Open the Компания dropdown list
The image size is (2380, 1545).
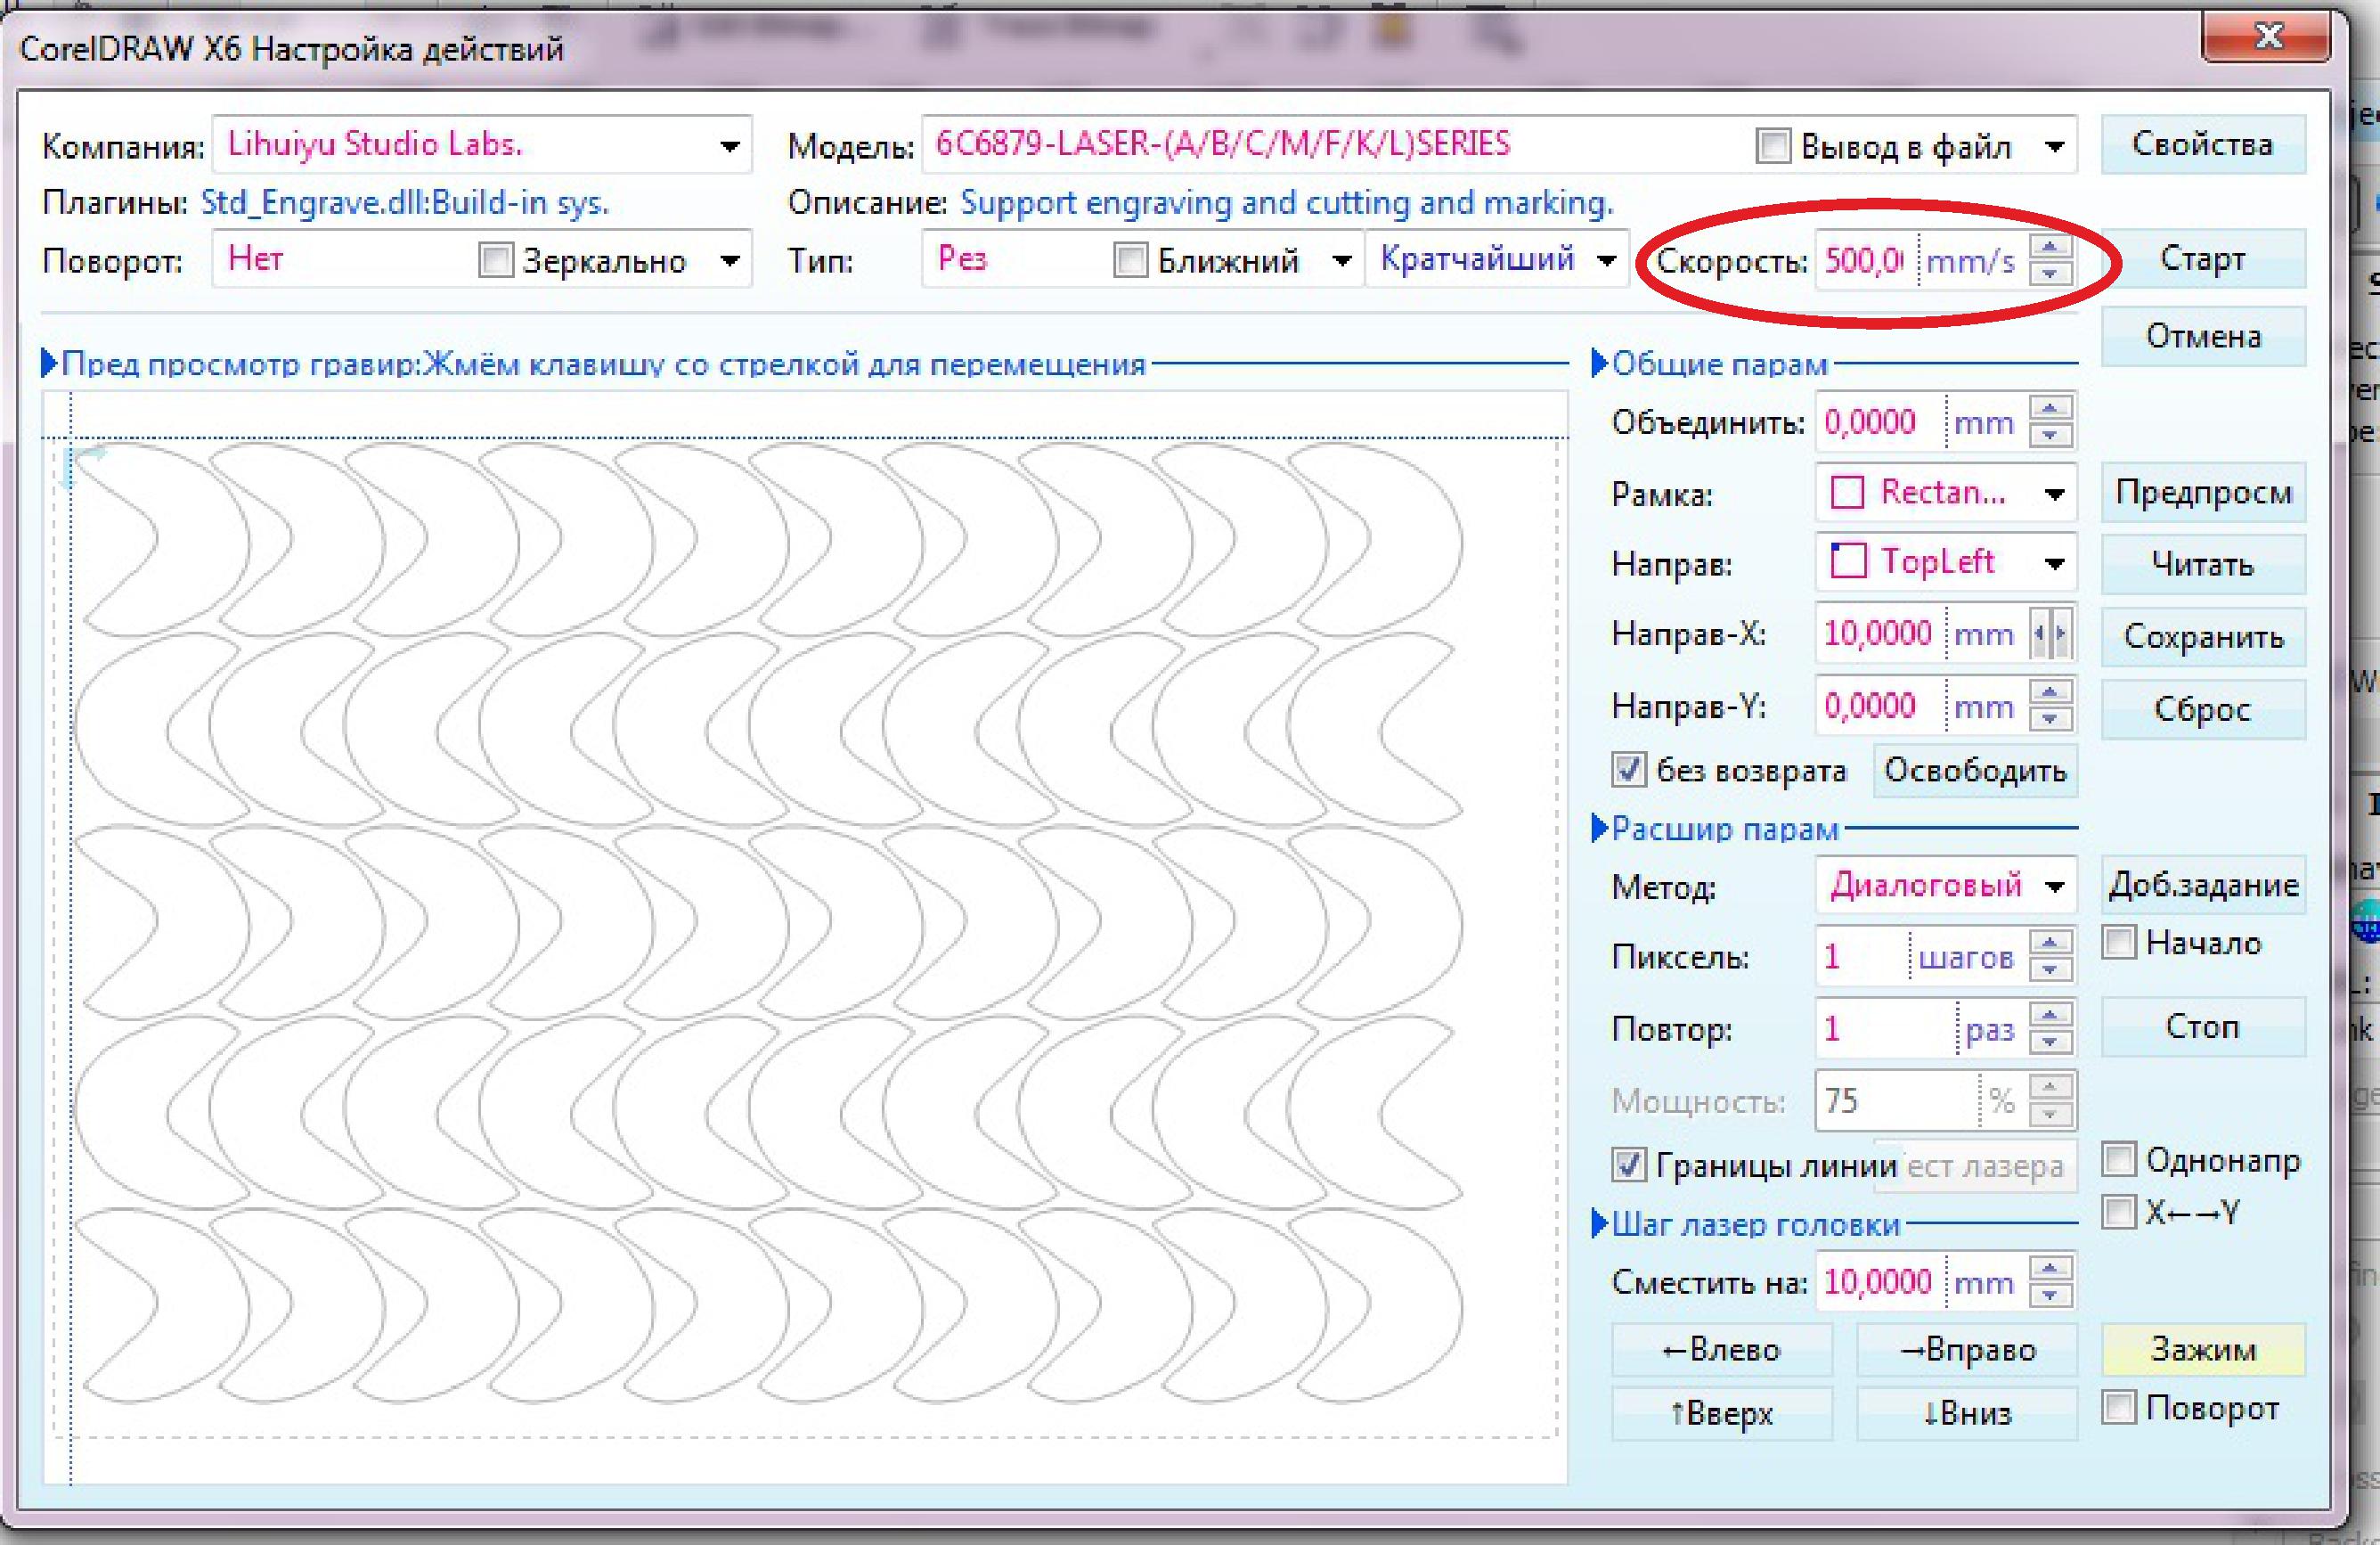[x=730, y=147]
